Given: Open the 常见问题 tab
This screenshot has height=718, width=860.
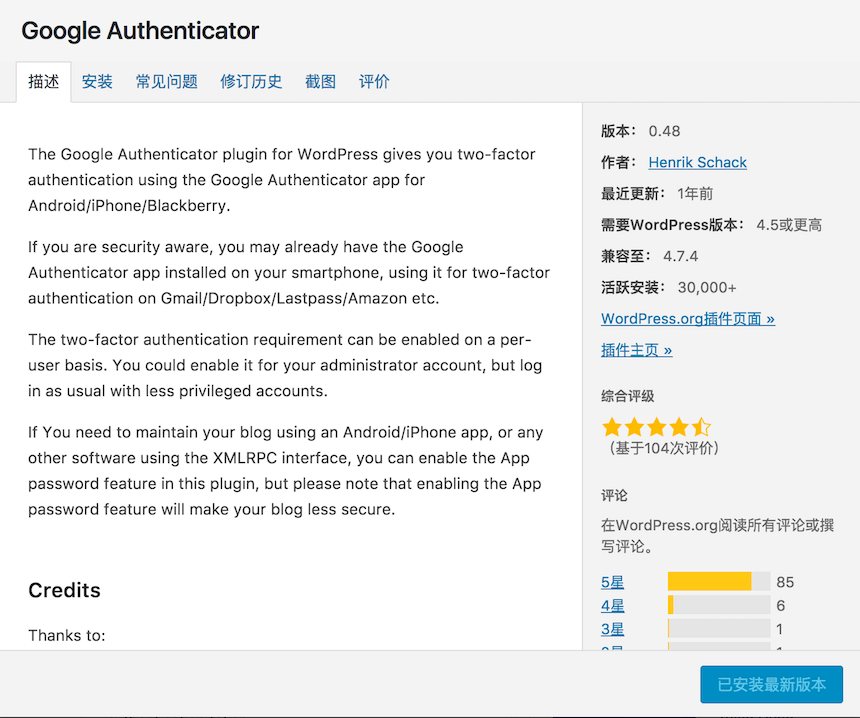Looking at the screenshot, I should point(167,82).
